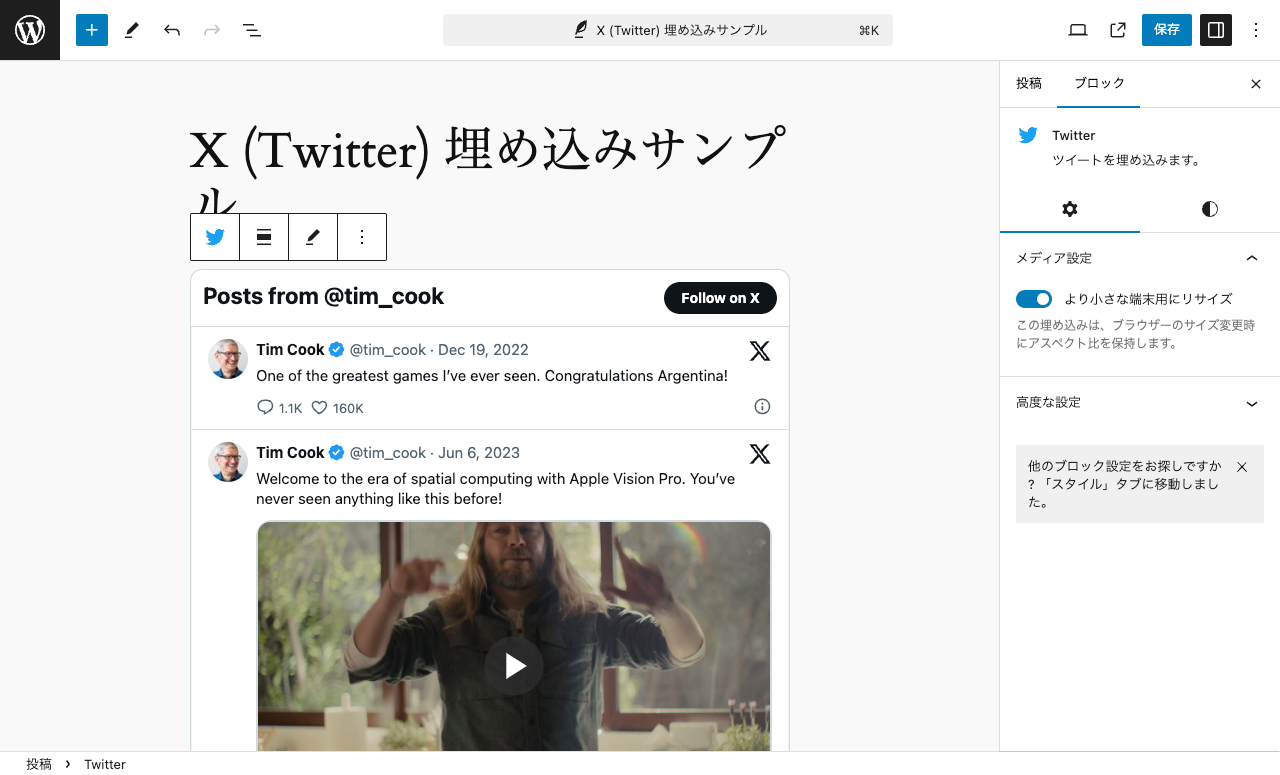Click the Dec 19, 2022 date link
1280x775 pixels.
click(483, 350)
